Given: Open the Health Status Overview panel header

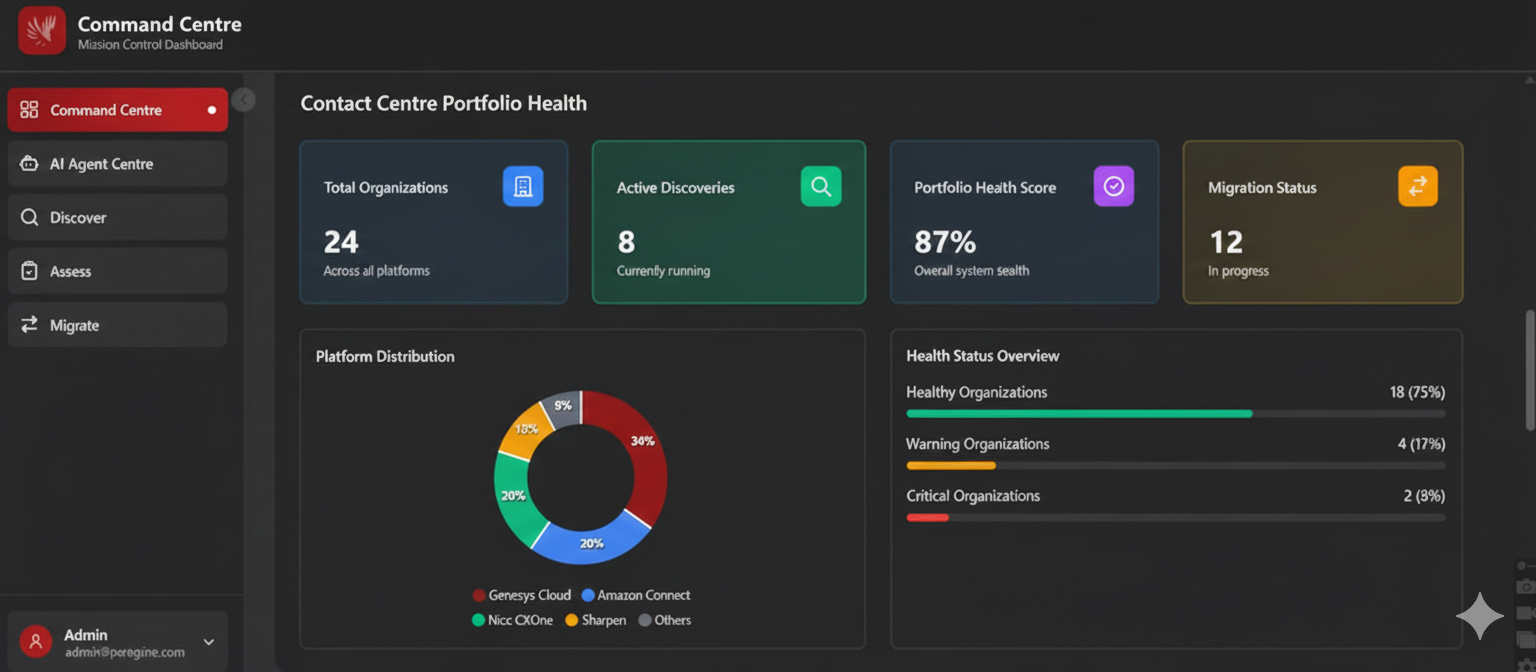Looking at the screenshot, I should point(981,355).
